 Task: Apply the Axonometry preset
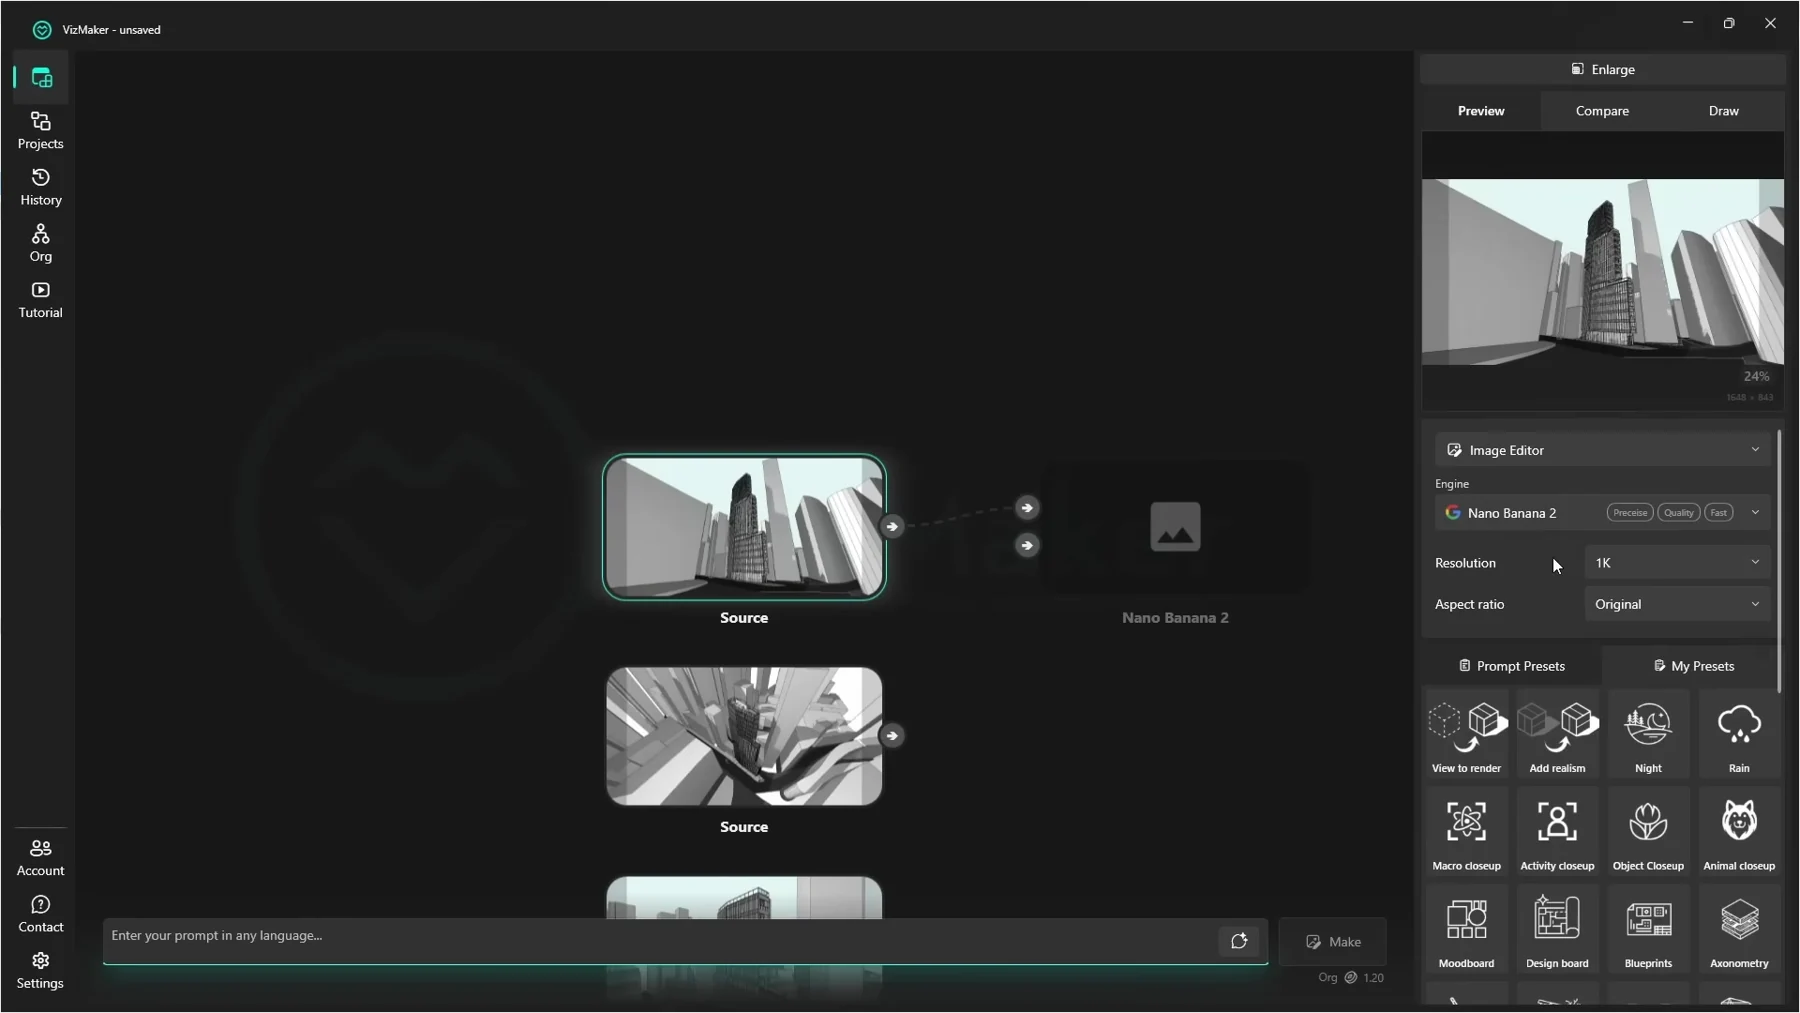pyautogui.click(x=1739, y=929)
